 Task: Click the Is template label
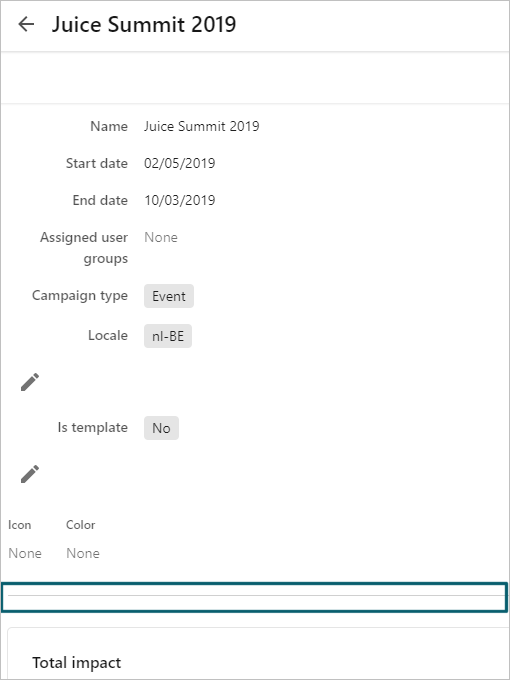point(93,428)
